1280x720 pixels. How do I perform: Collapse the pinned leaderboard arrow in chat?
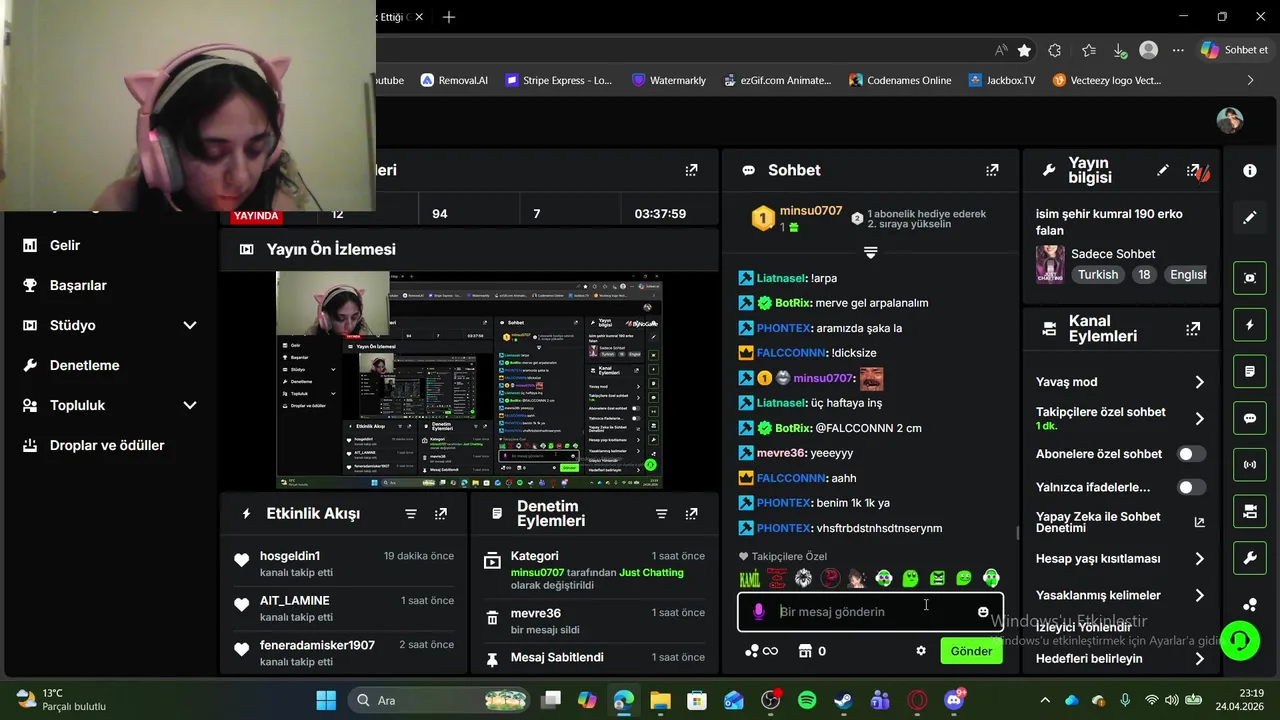[x=870, y=252]
